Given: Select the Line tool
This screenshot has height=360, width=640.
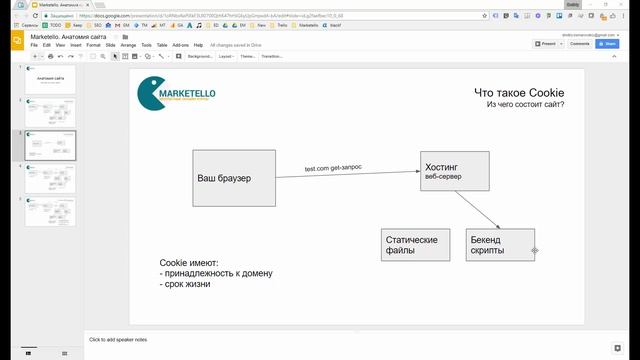Looking at the screenshot, I should [161, 56].
